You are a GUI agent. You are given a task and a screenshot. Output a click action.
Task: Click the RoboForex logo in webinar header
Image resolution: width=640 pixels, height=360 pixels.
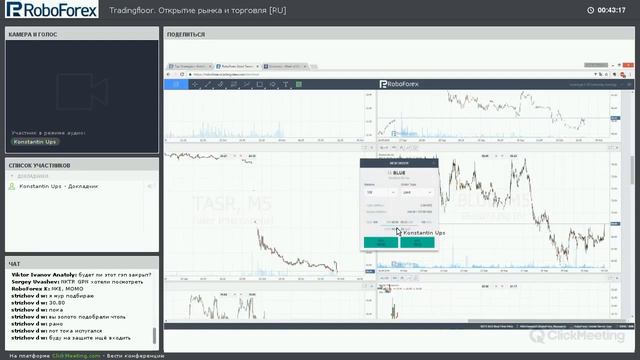pyautogui.click(x=52, y=9)
